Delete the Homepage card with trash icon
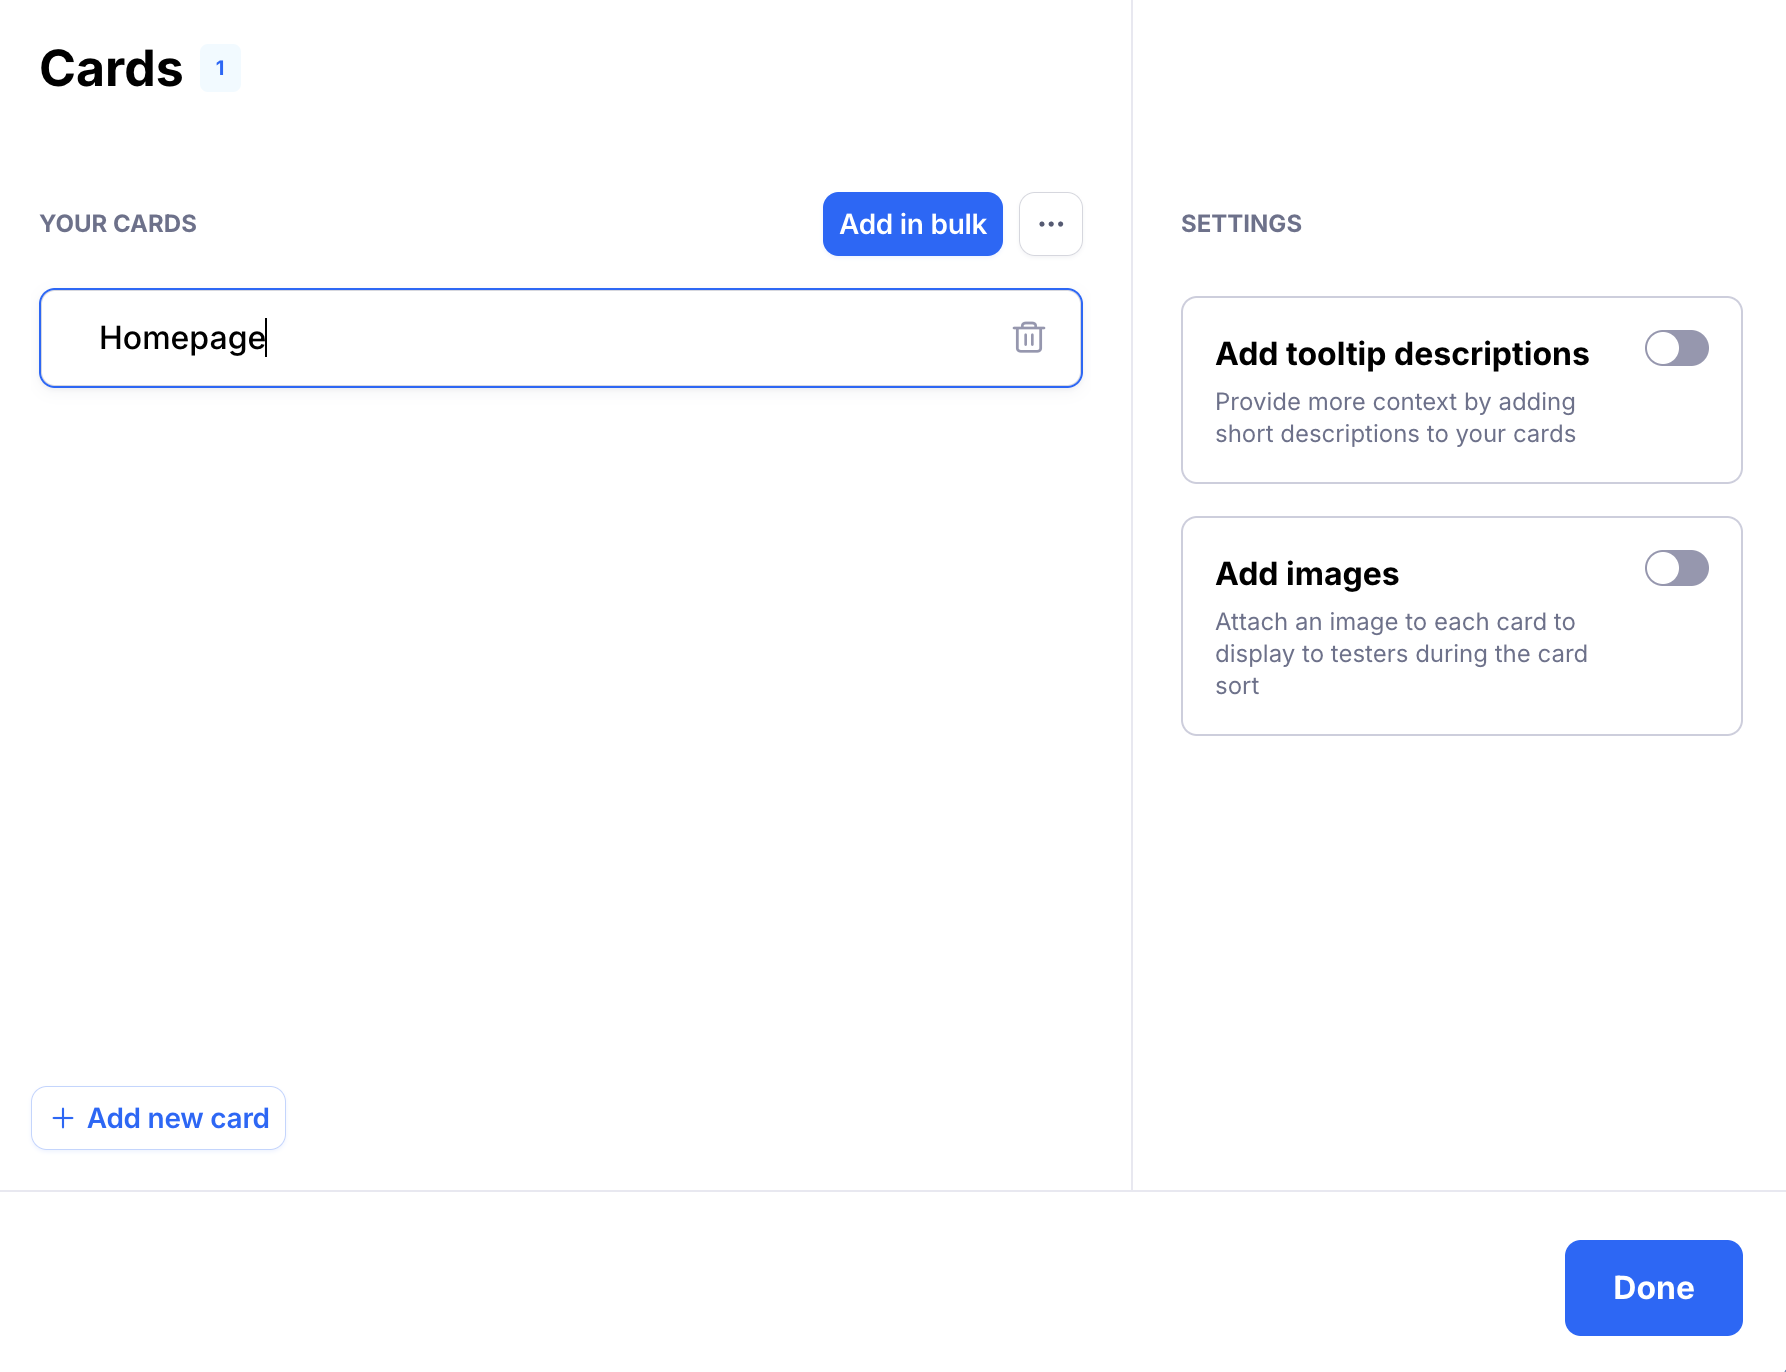This screenshot has width=1786, height=1372. click(x=1028, y=338)
